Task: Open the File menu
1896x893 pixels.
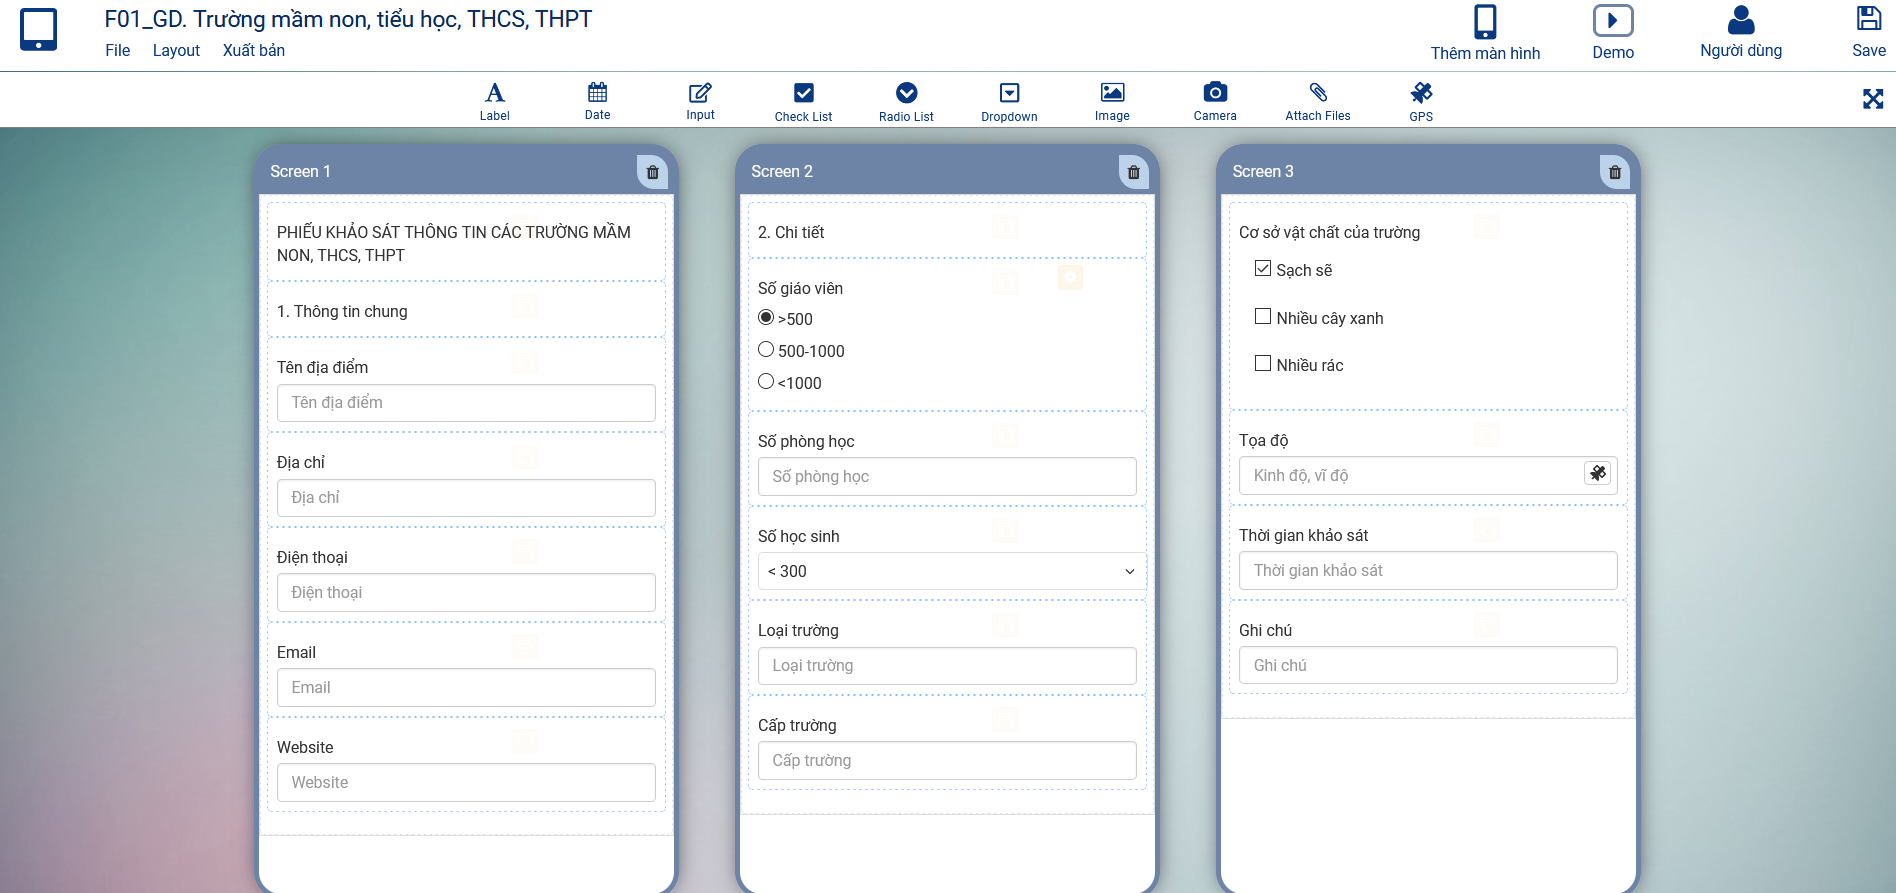Action: [117, 51]
